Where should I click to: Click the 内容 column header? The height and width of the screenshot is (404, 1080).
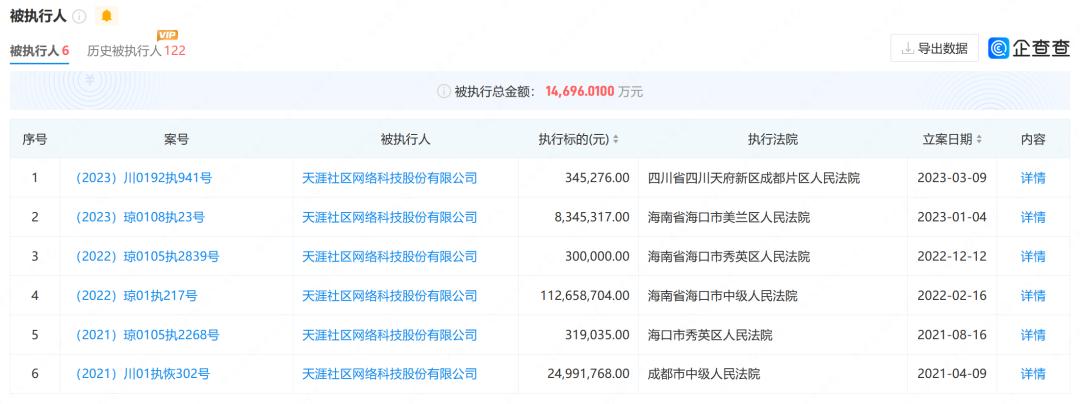click(1033, 140)
